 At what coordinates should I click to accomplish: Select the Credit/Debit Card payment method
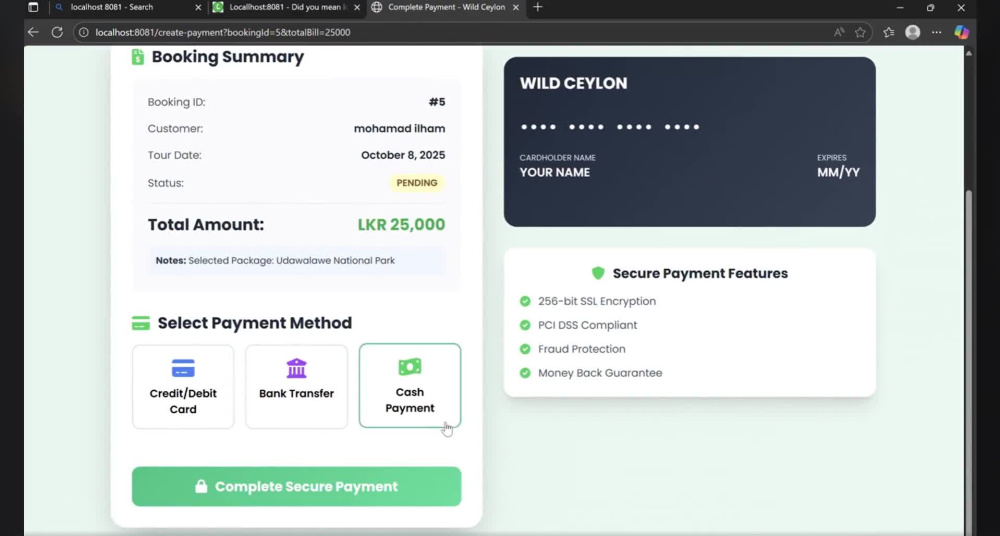pos(183,387)
